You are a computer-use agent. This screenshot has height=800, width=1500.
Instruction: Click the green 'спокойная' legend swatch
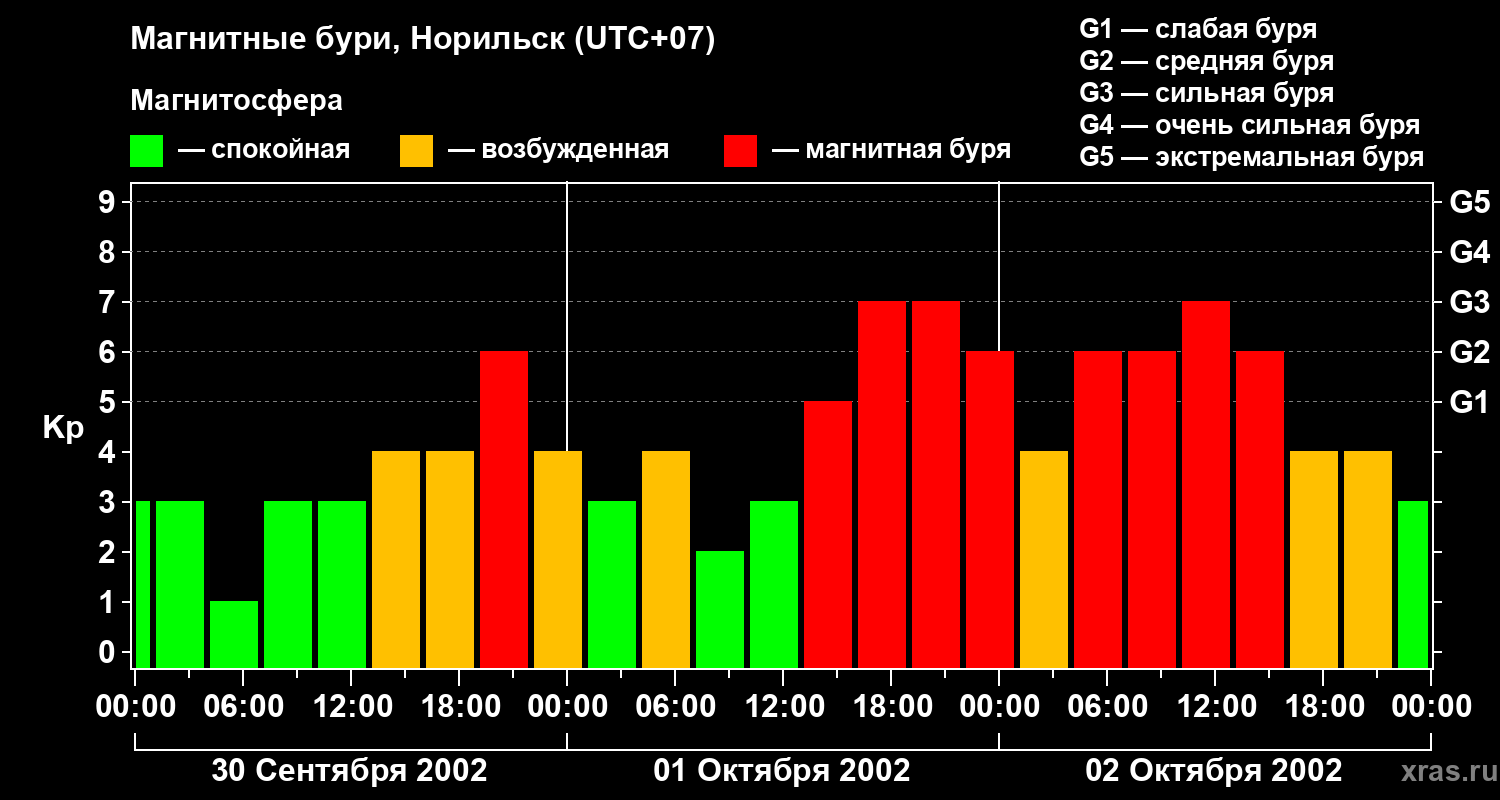tap(146, 151)
